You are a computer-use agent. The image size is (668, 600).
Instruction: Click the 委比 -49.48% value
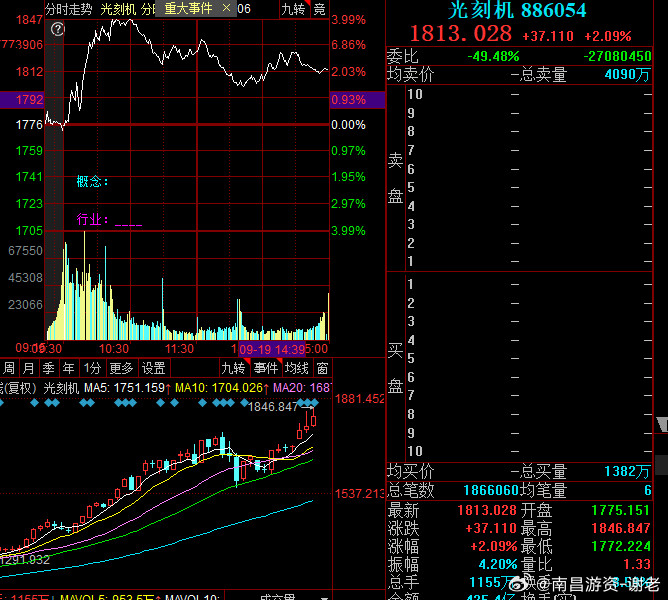(493, 56)
